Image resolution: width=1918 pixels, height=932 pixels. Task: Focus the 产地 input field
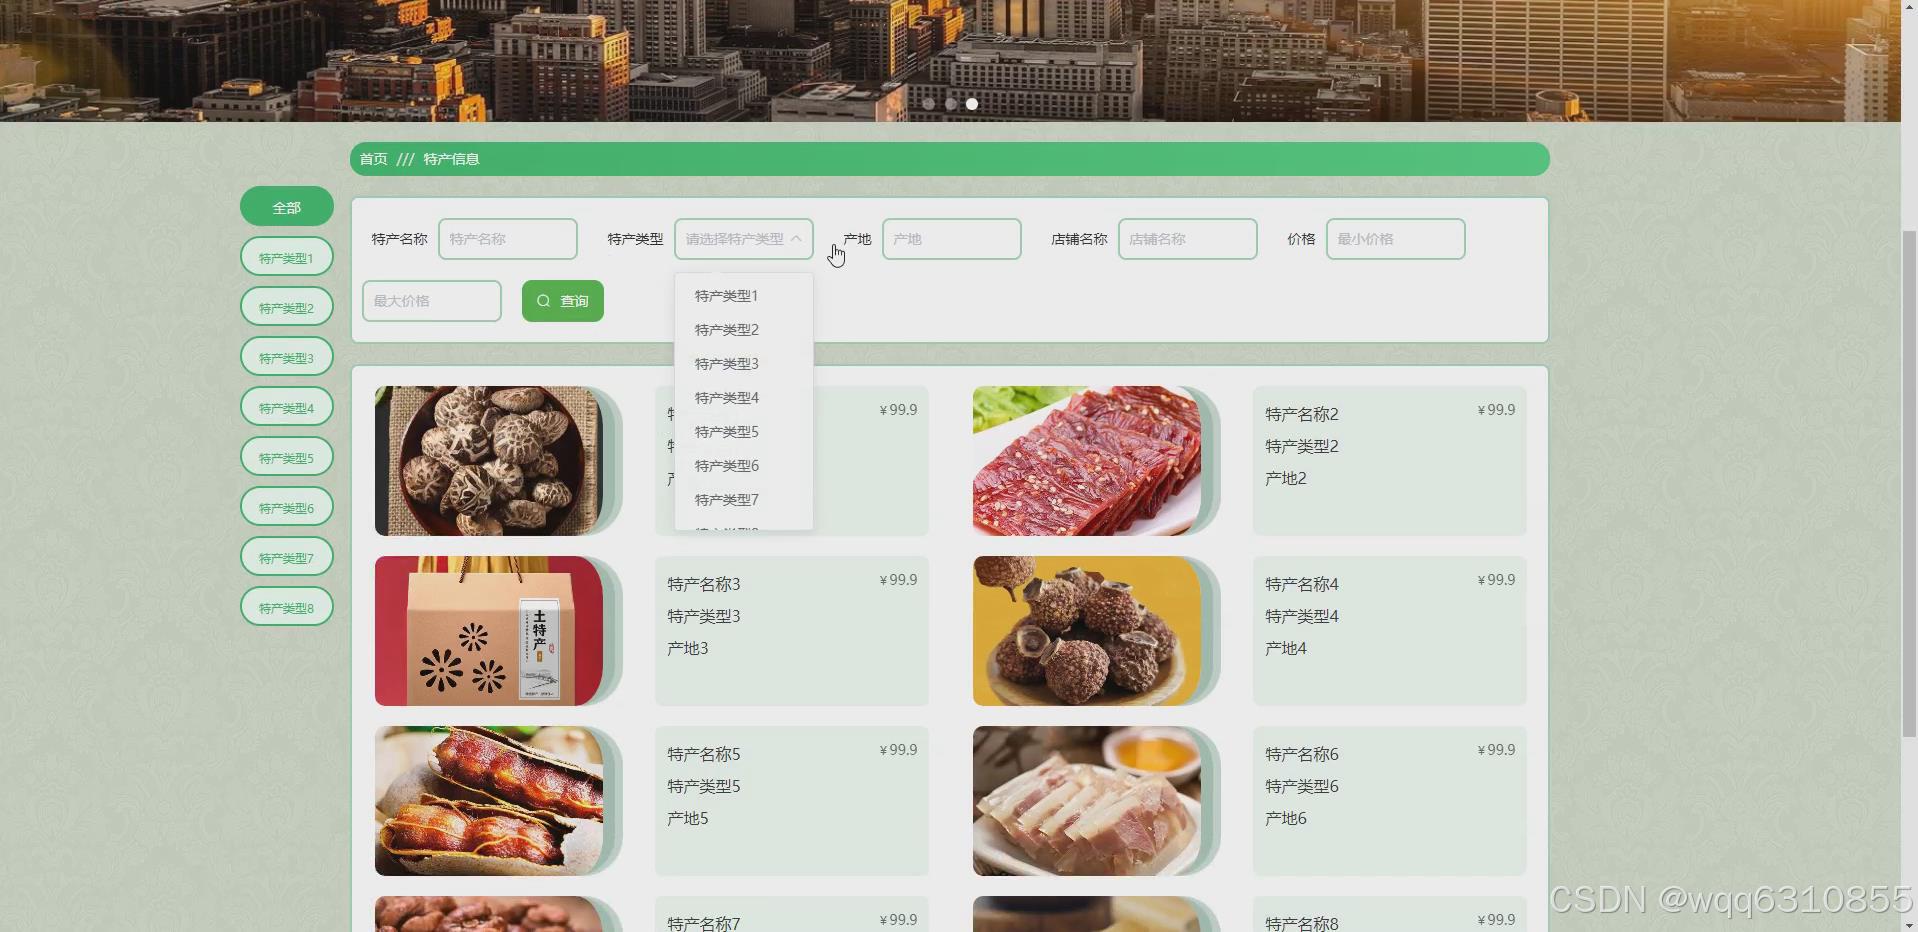click(952, 239)
